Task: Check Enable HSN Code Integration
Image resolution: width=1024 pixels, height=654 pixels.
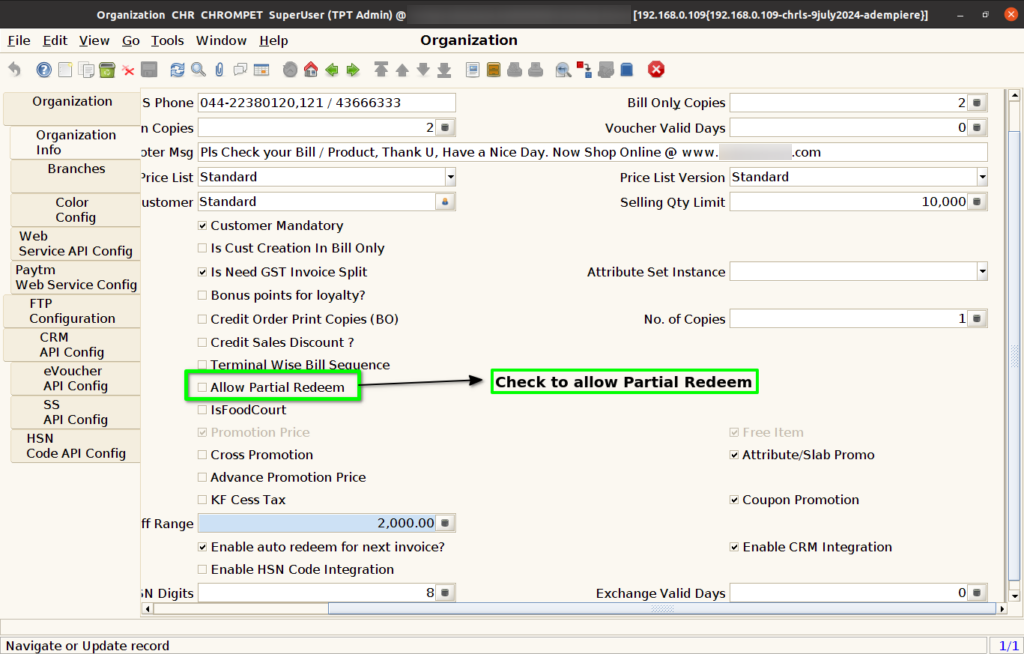Action: click(x=202, y=570)
